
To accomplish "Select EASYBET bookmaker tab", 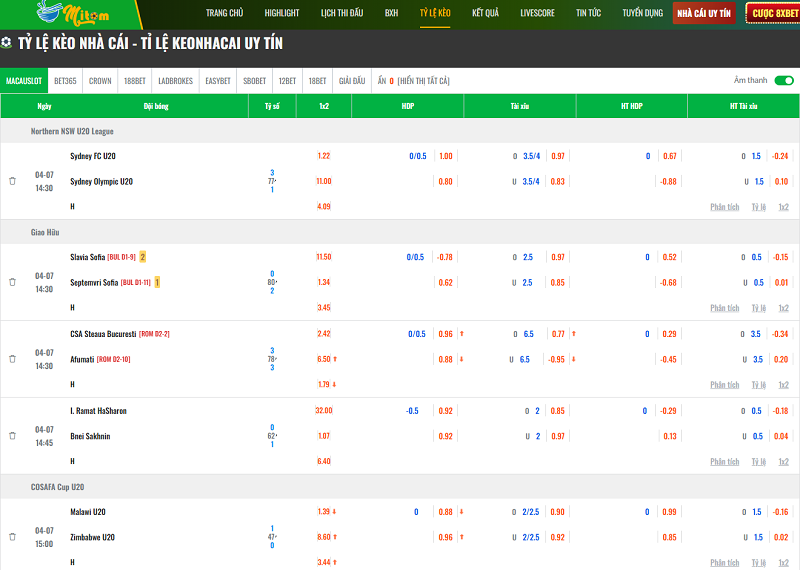I will click(218, 81).
